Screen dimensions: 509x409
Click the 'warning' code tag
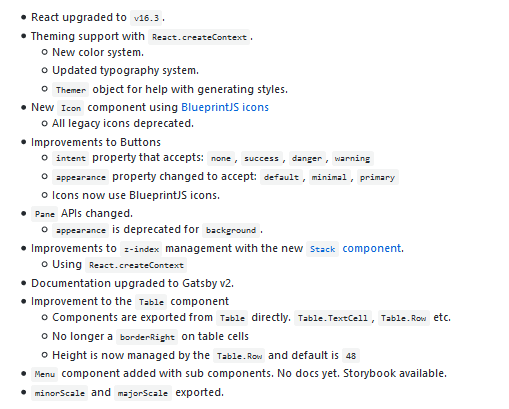(x=353, y=158)
